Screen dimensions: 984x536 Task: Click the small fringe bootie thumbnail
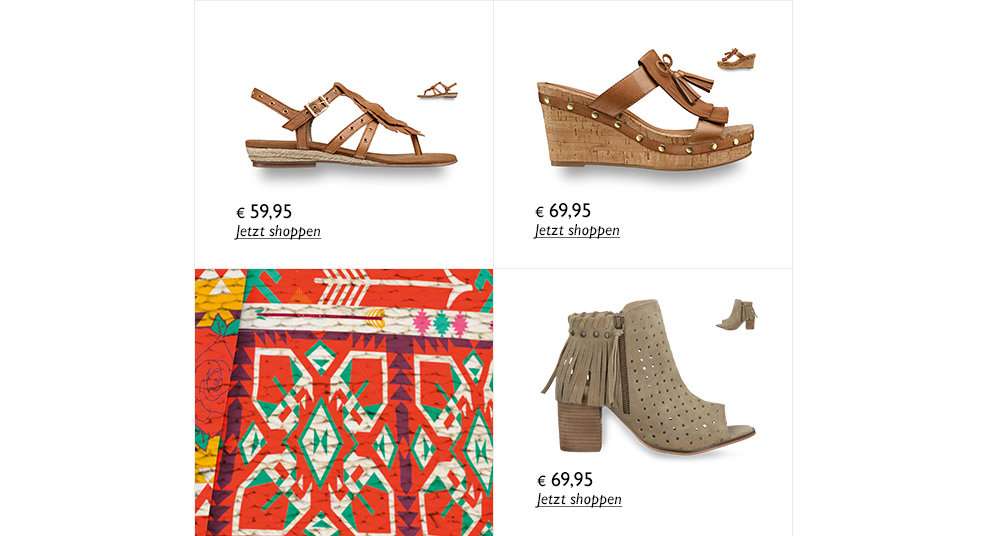[x=737, y=314]
